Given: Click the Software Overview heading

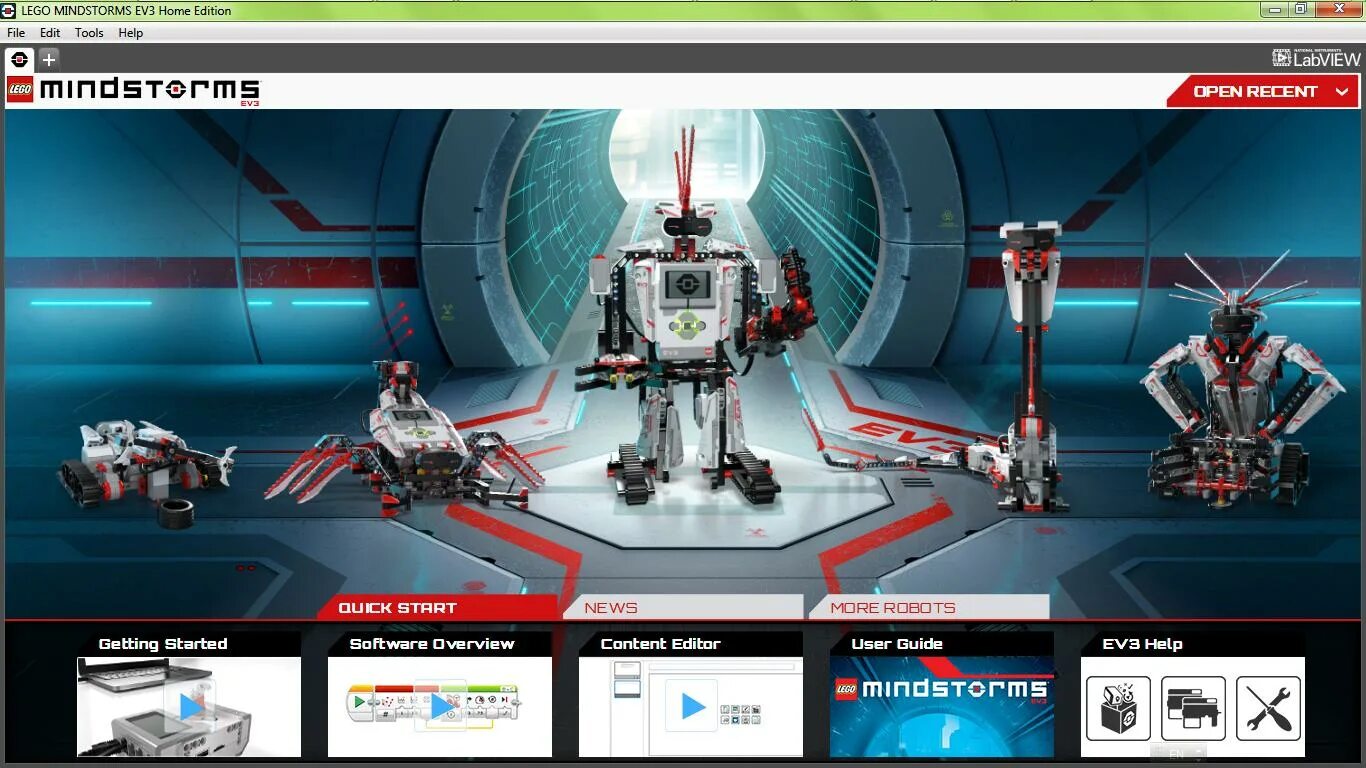Looking at the screenshot, I should coord(432,644).
